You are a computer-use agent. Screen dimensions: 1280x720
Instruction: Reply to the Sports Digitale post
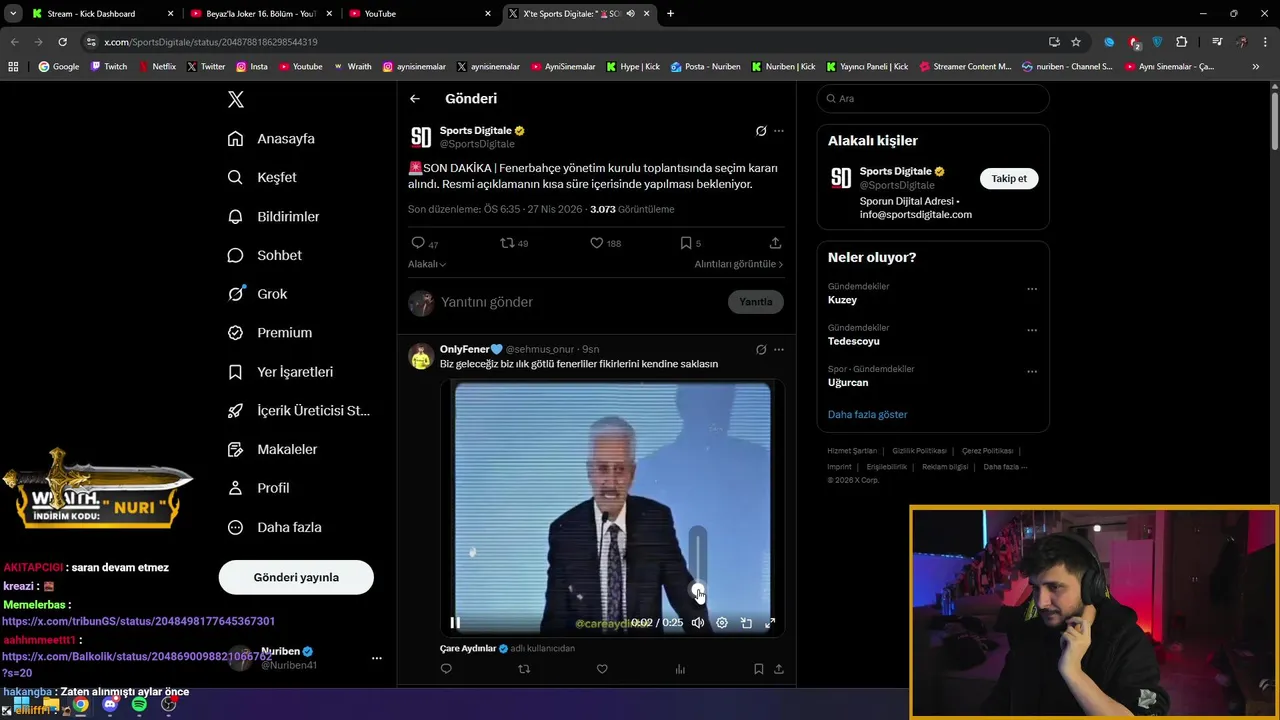pos(418,243)
